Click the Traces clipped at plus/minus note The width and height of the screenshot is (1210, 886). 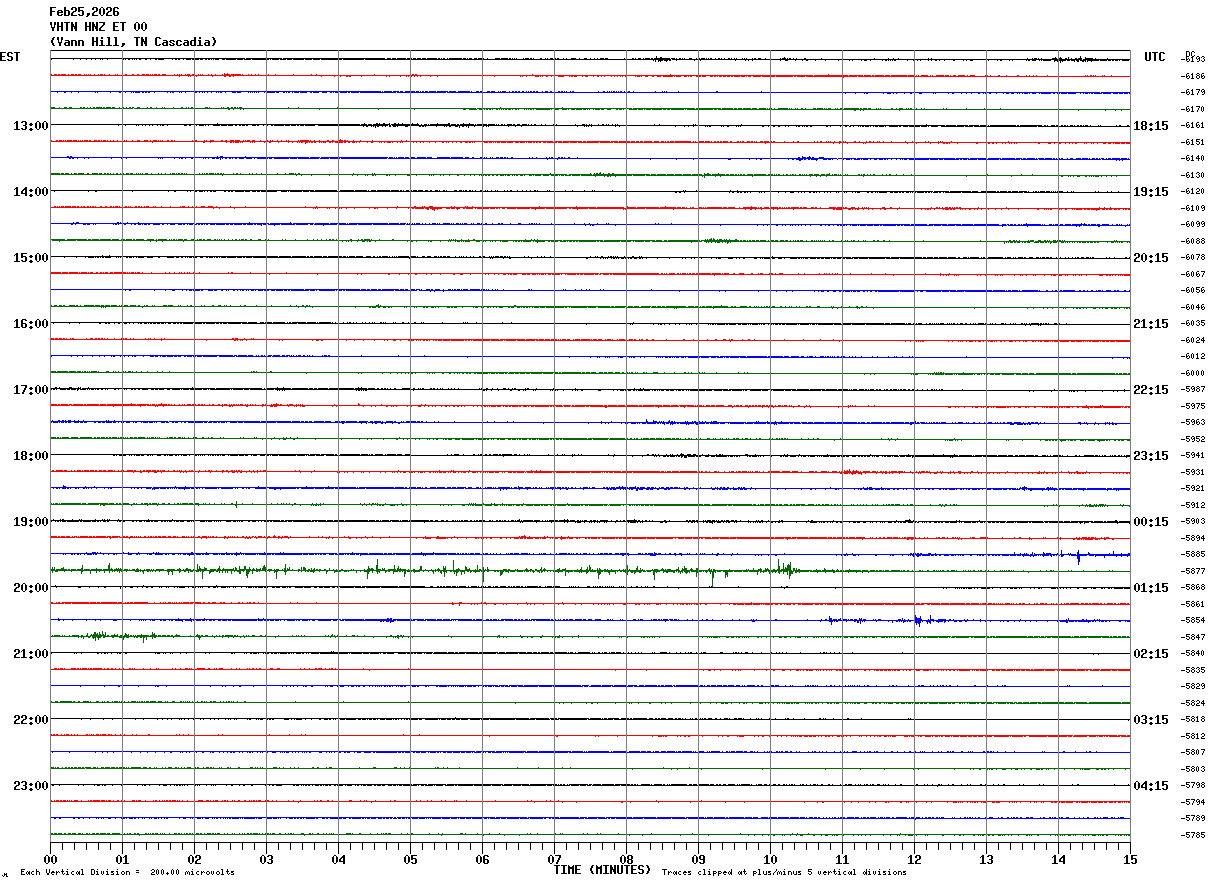[x=784, y=873]
